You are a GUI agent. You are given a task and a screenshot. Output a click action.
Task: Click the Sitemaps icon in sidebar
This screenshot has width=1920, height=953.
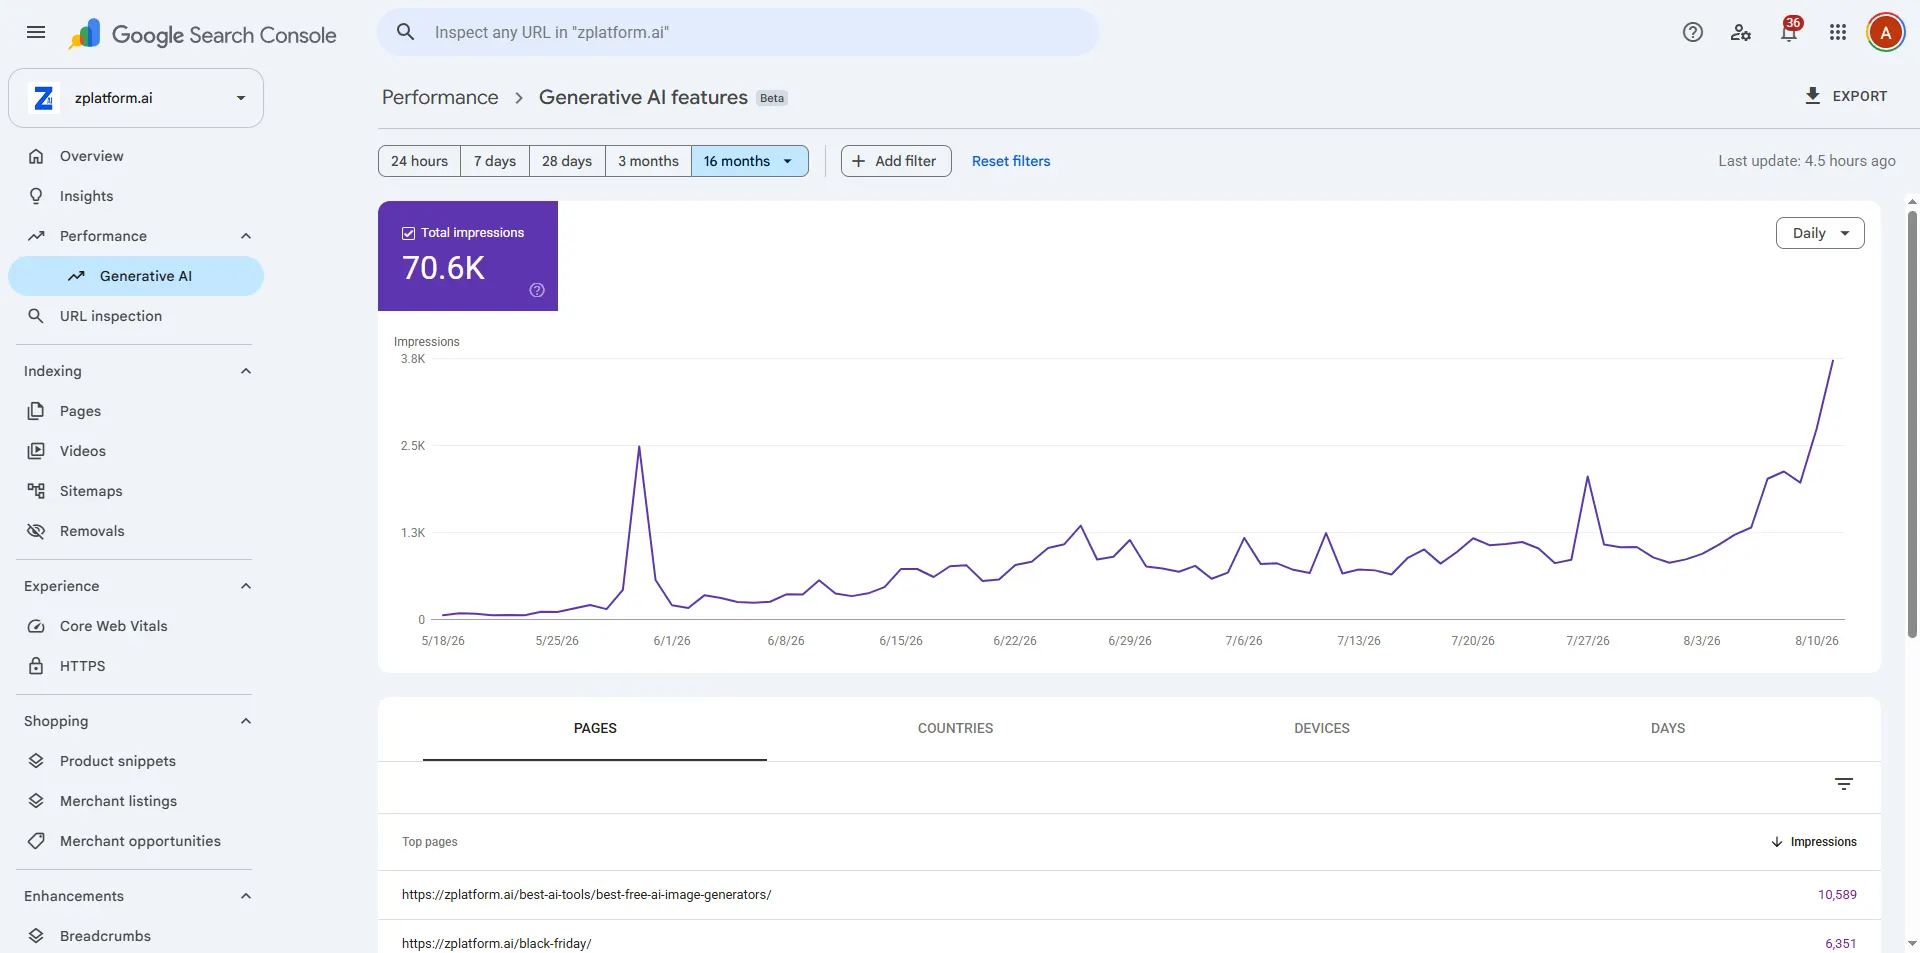tap(36, 491)
